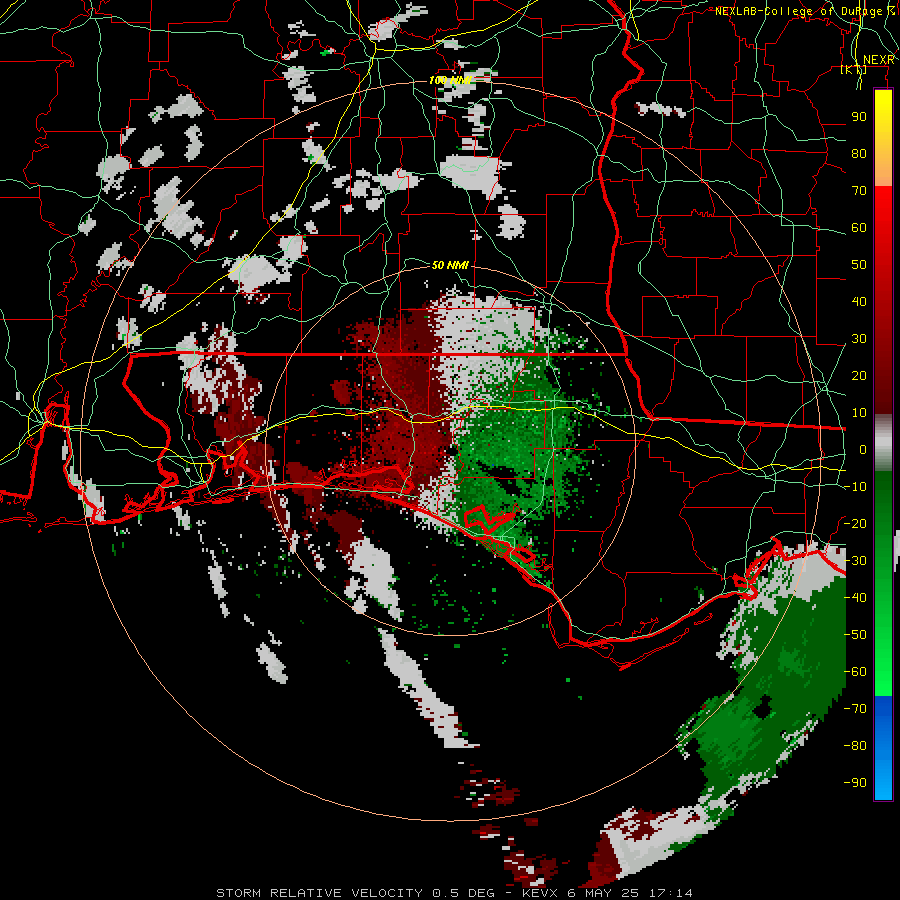Click the -90 value on the velocity scale

point(855,783)
